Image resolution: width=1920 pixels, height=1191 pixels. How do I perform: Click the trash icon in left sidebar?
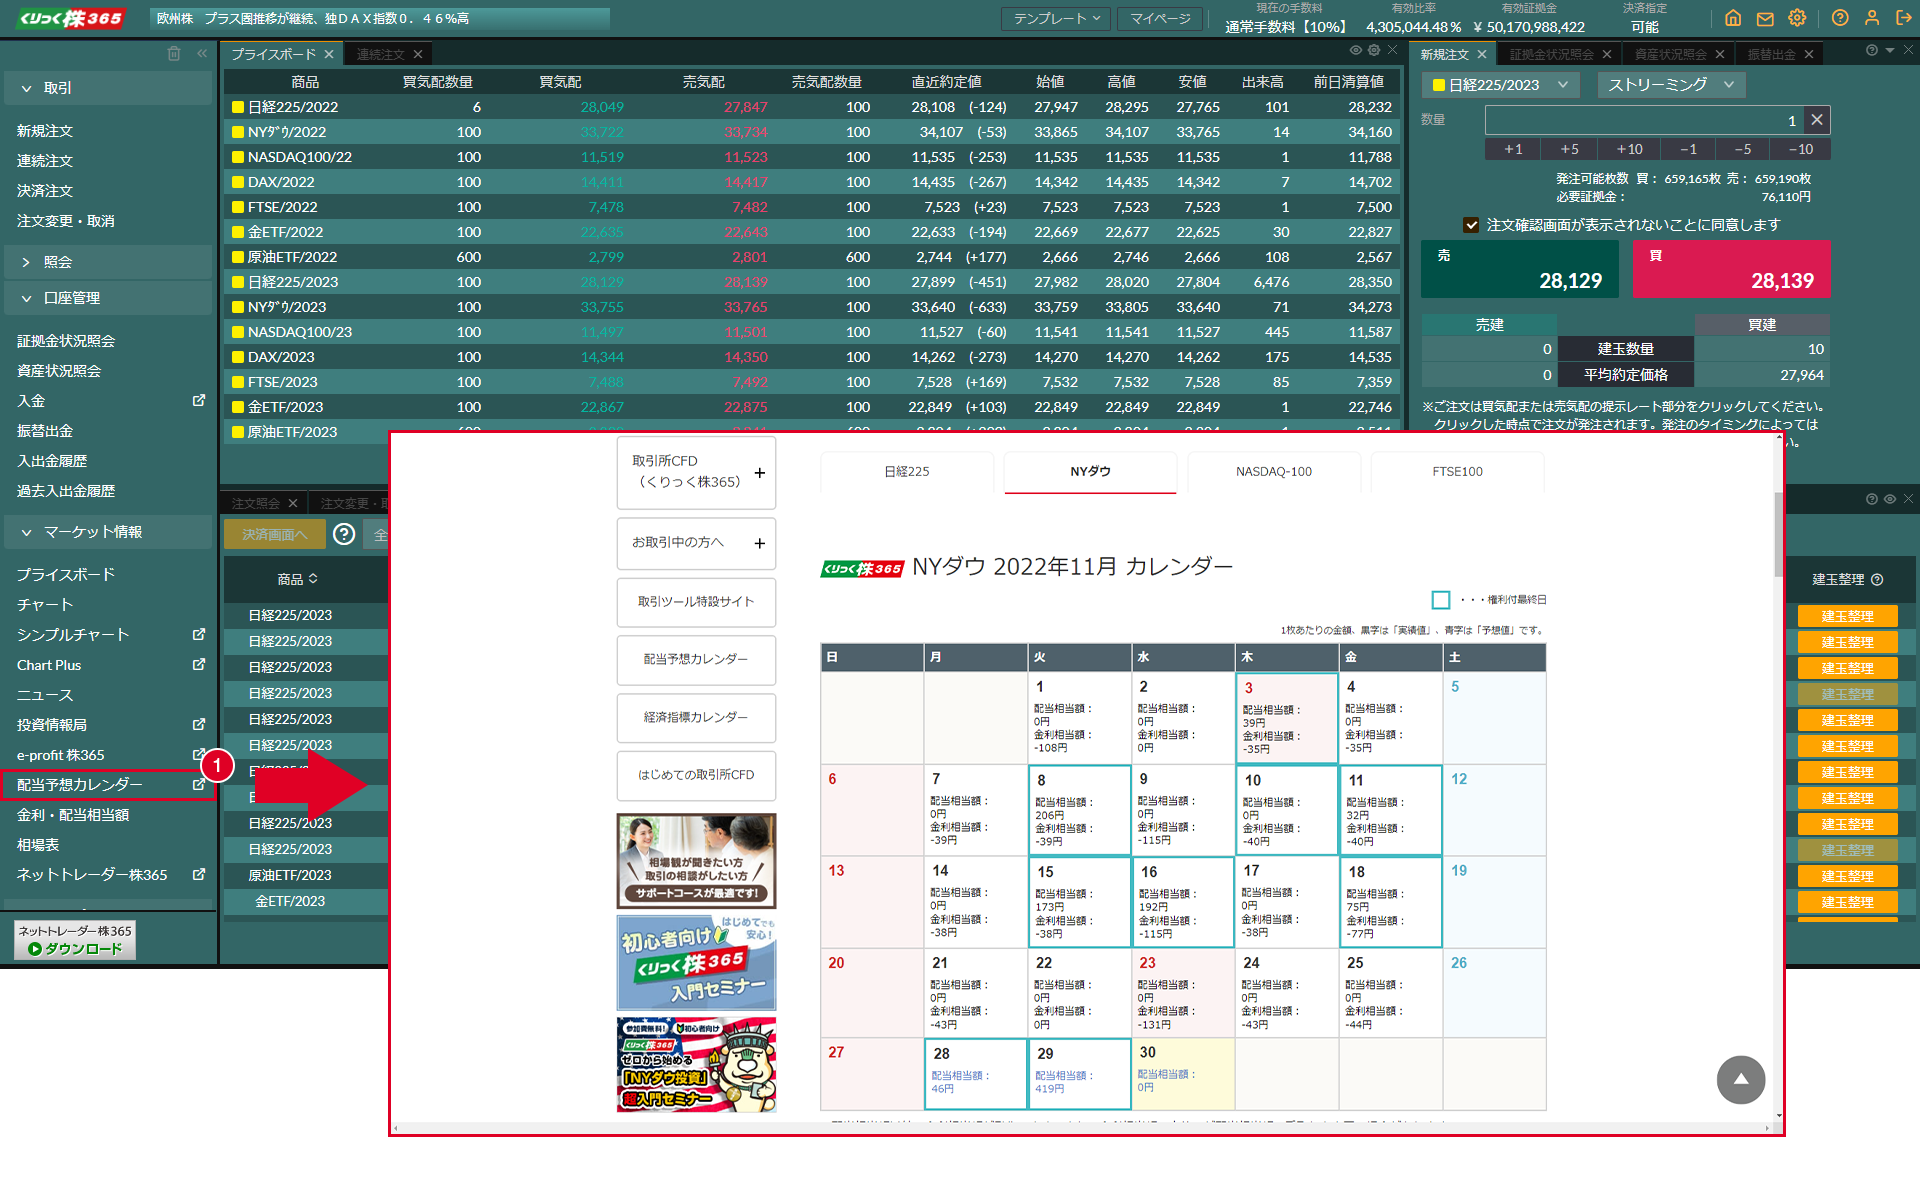coord(174,54)
